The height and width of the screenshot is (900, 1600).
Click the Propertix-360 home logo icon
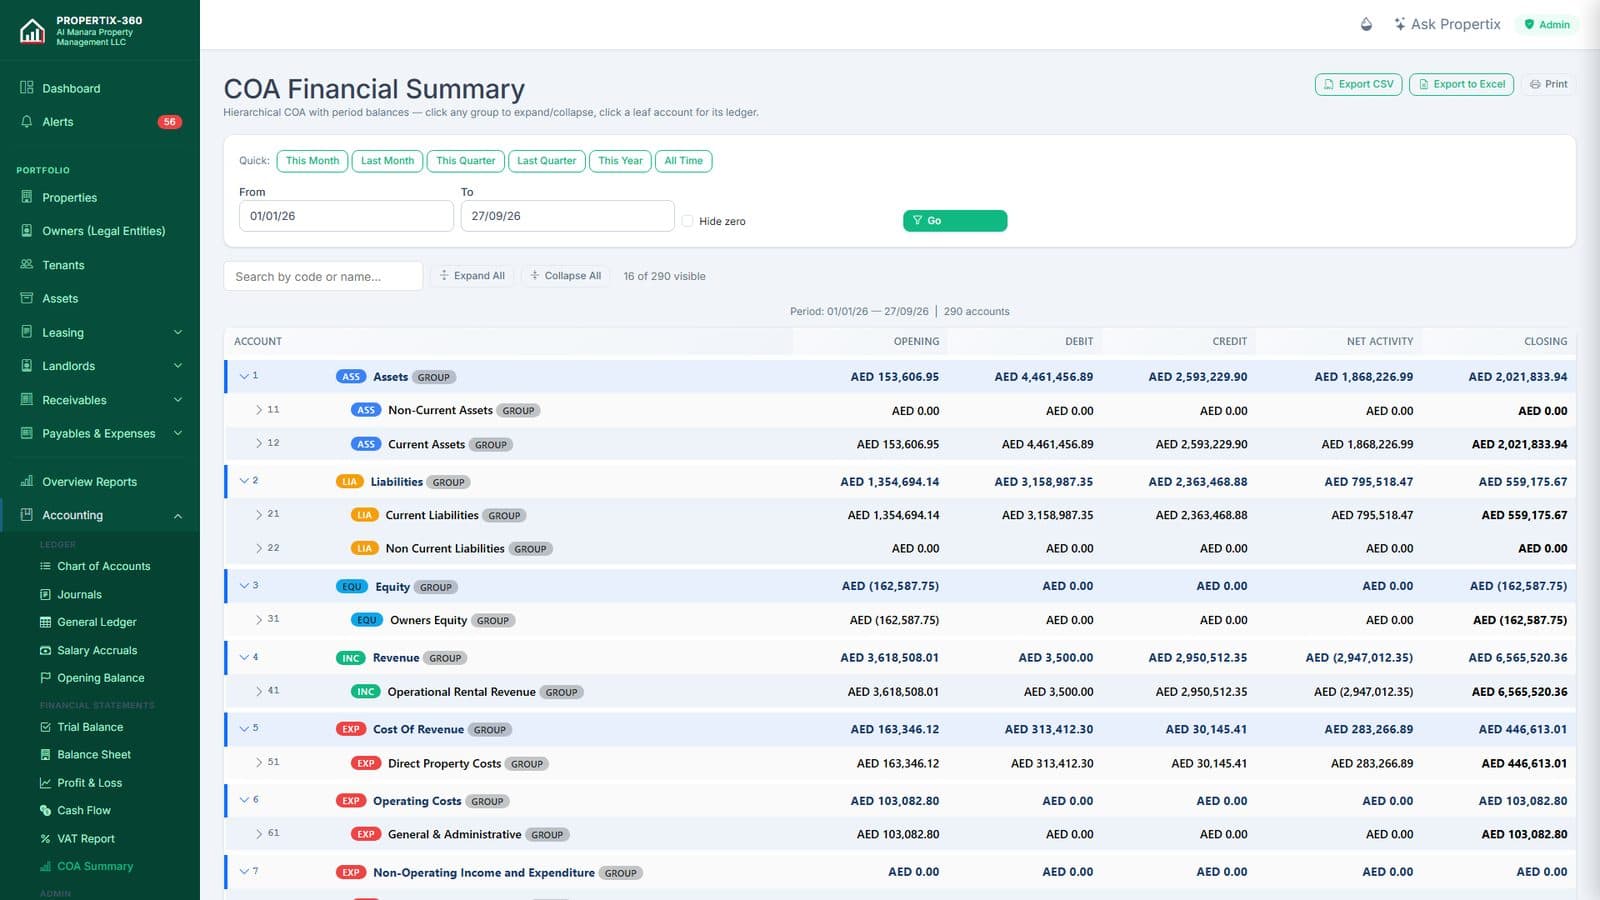click(x=32, y=31)
